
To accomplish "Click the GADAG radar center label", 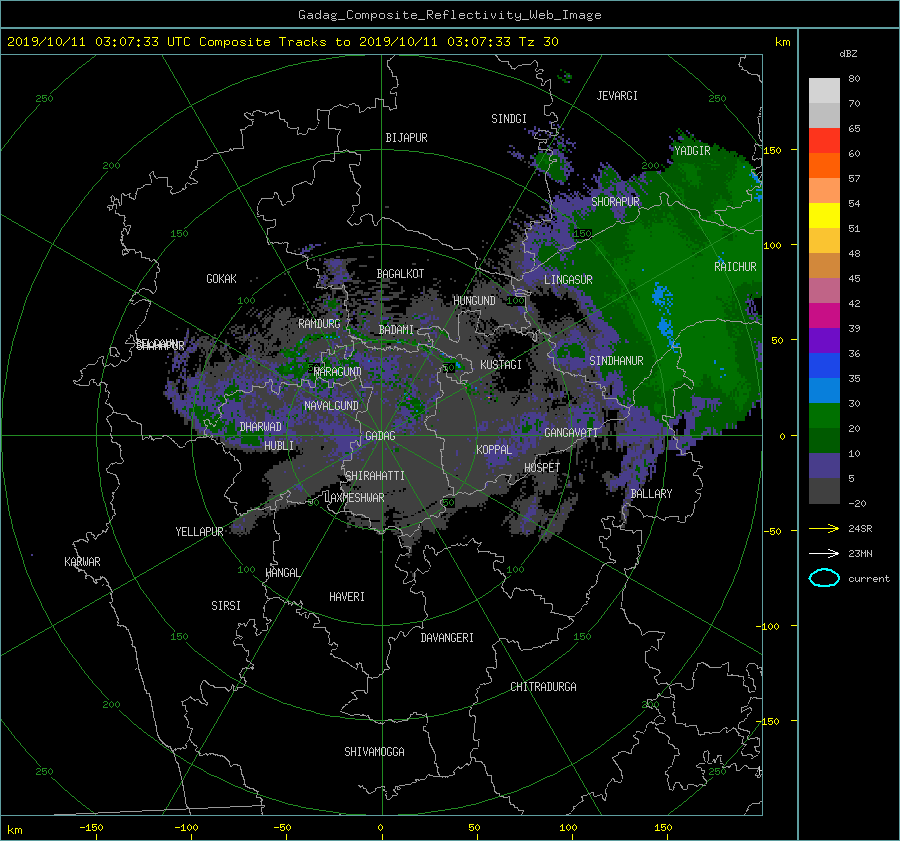I will pyautogui.click(x=380, y=436).
